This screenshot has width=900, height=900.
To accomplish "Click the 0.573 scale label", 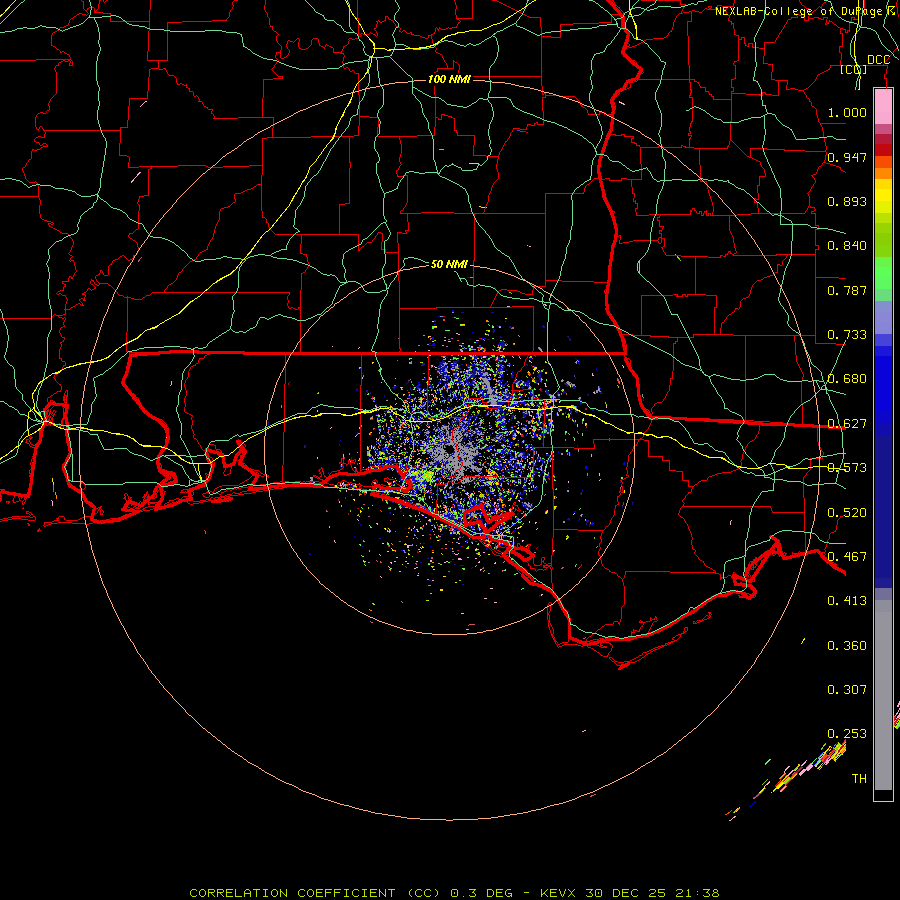I will (x=847, y=468).
